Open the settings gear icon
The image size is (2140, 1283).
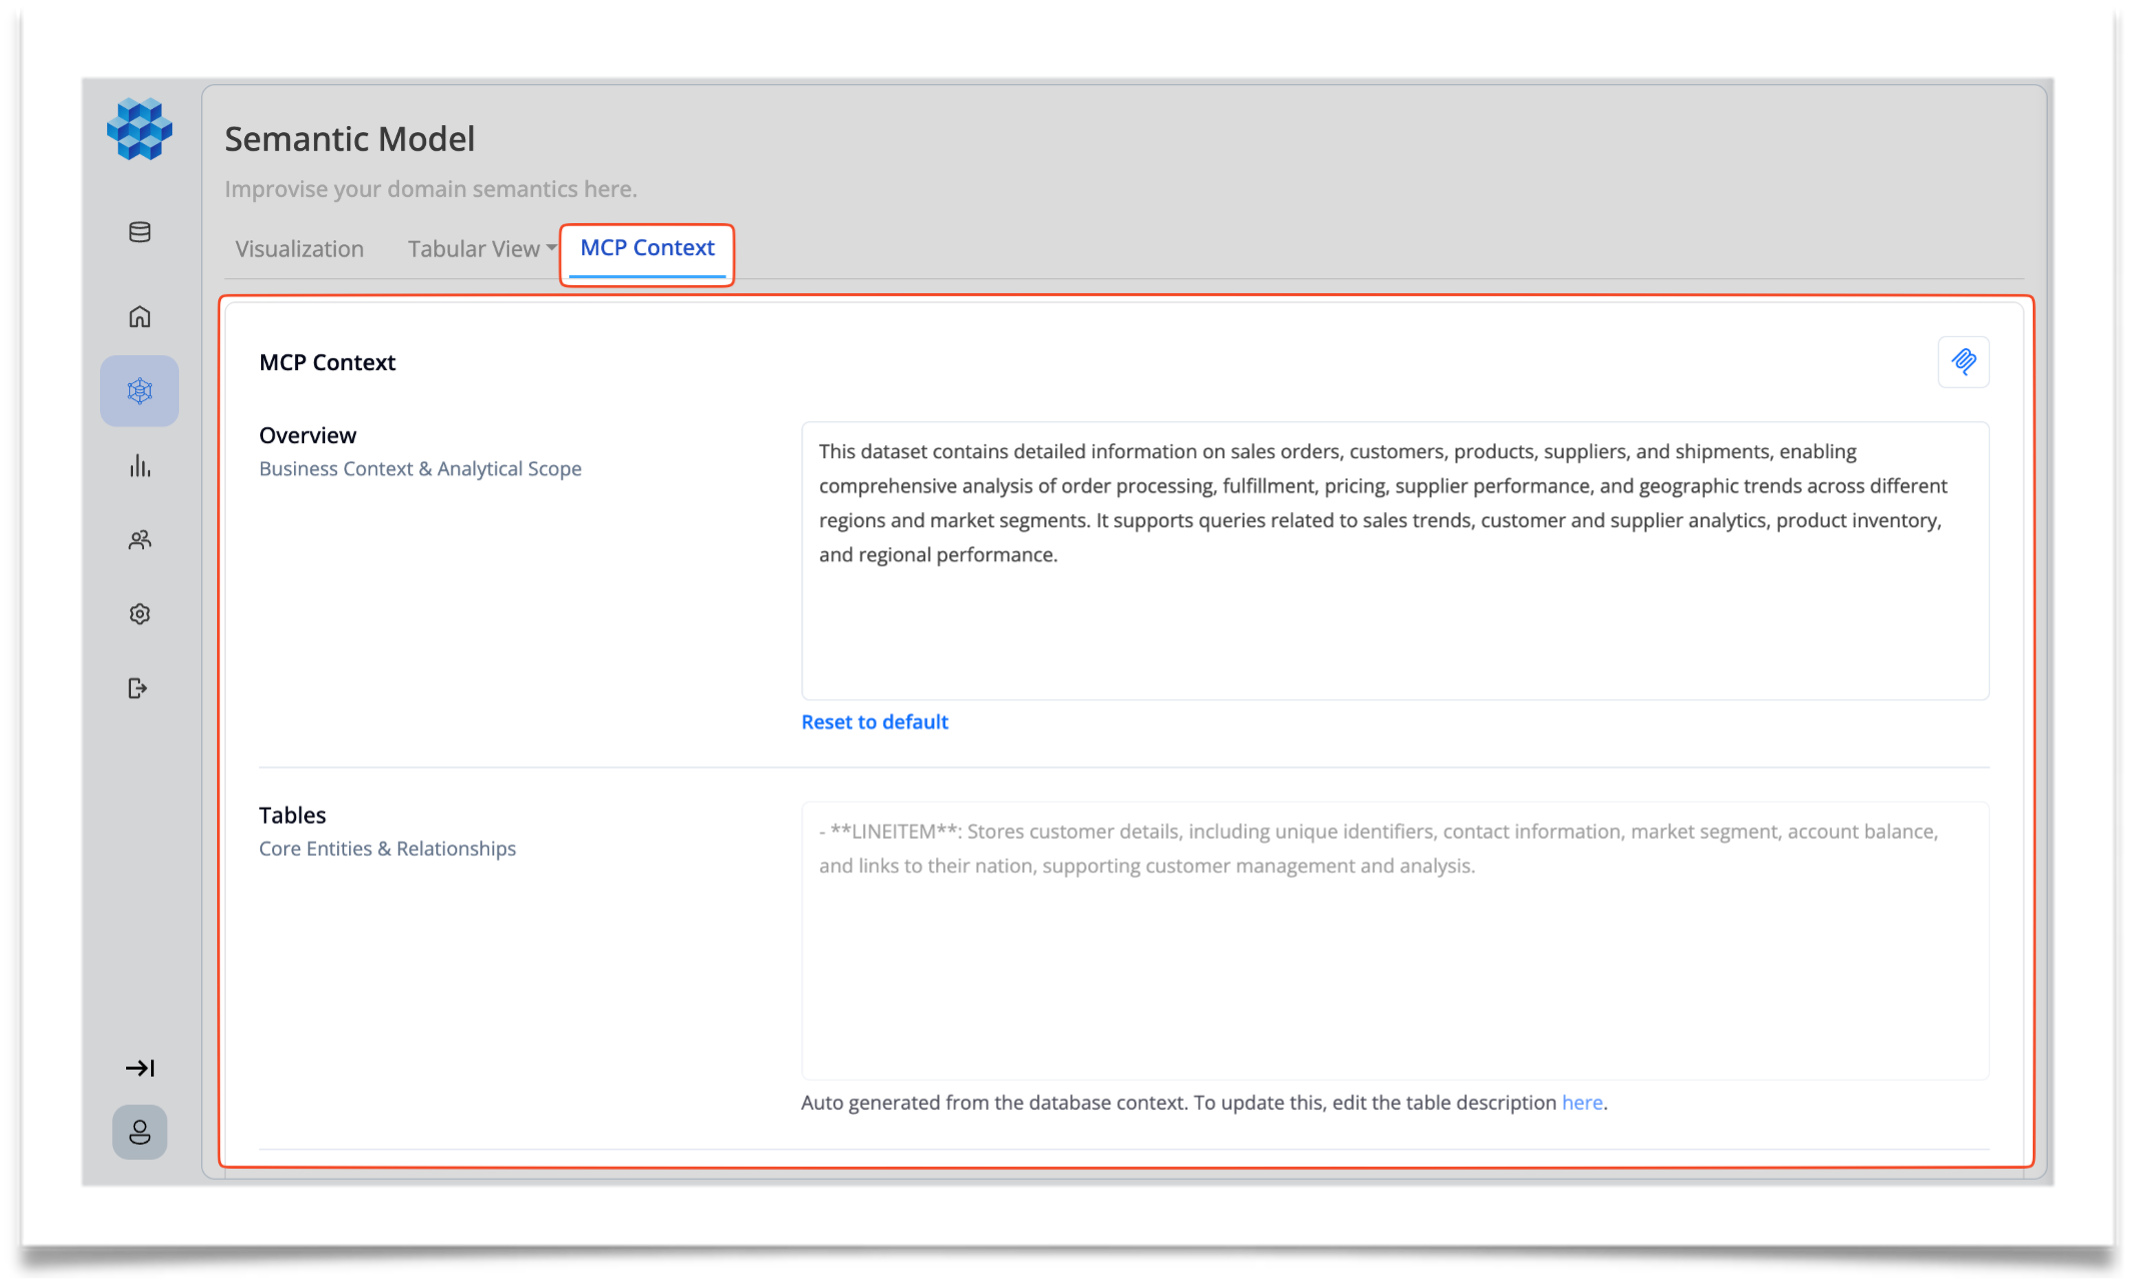click(x=140, y=614)
